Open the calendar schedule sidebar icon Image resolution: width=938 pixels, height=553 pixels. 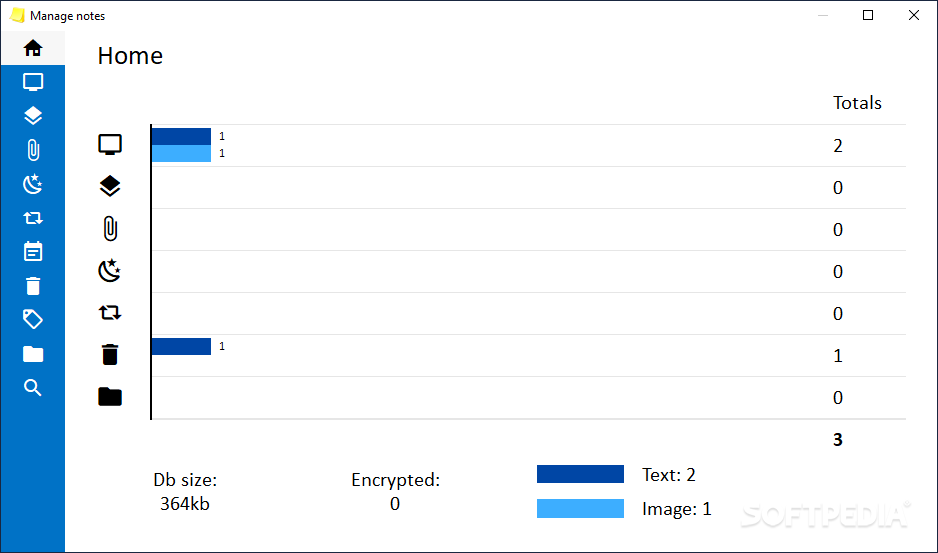[33, 252]
